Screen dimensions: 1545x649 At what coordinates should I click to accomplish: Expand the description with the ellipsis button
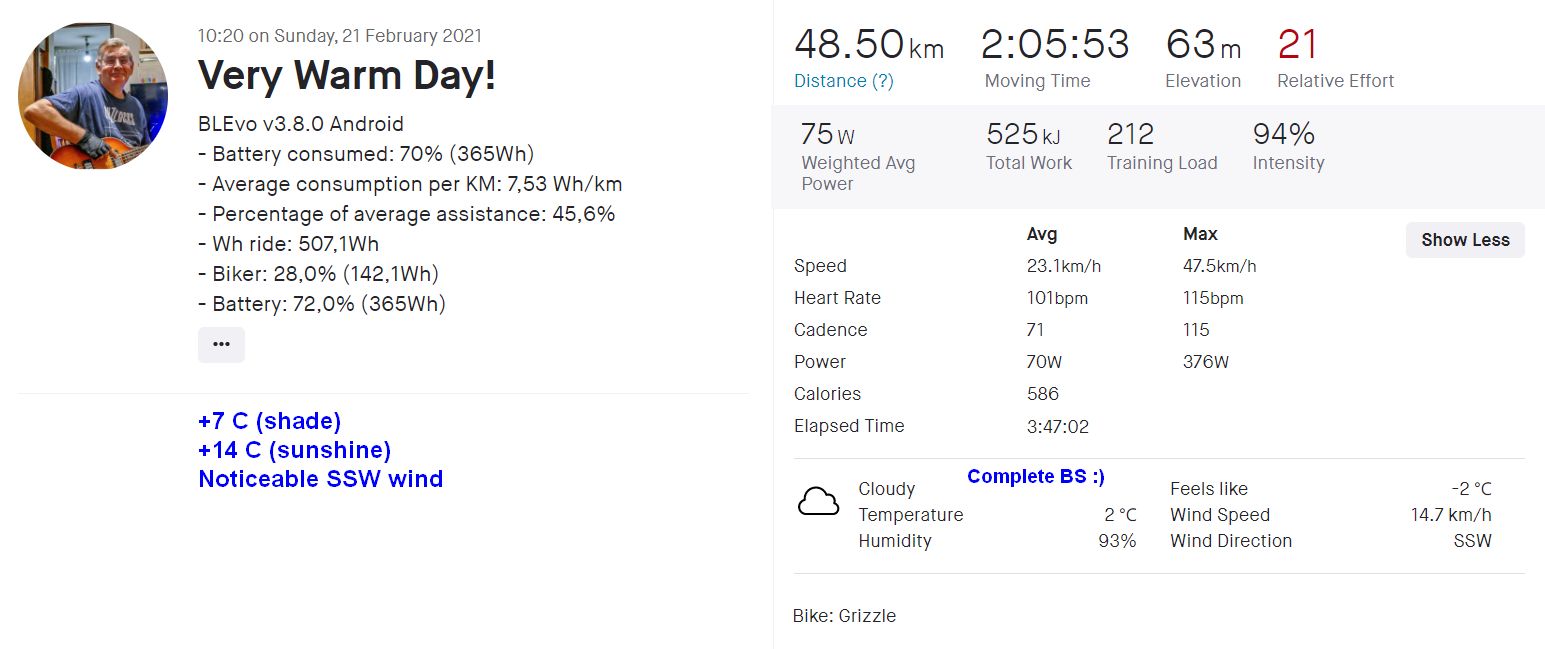coord(221,344)
